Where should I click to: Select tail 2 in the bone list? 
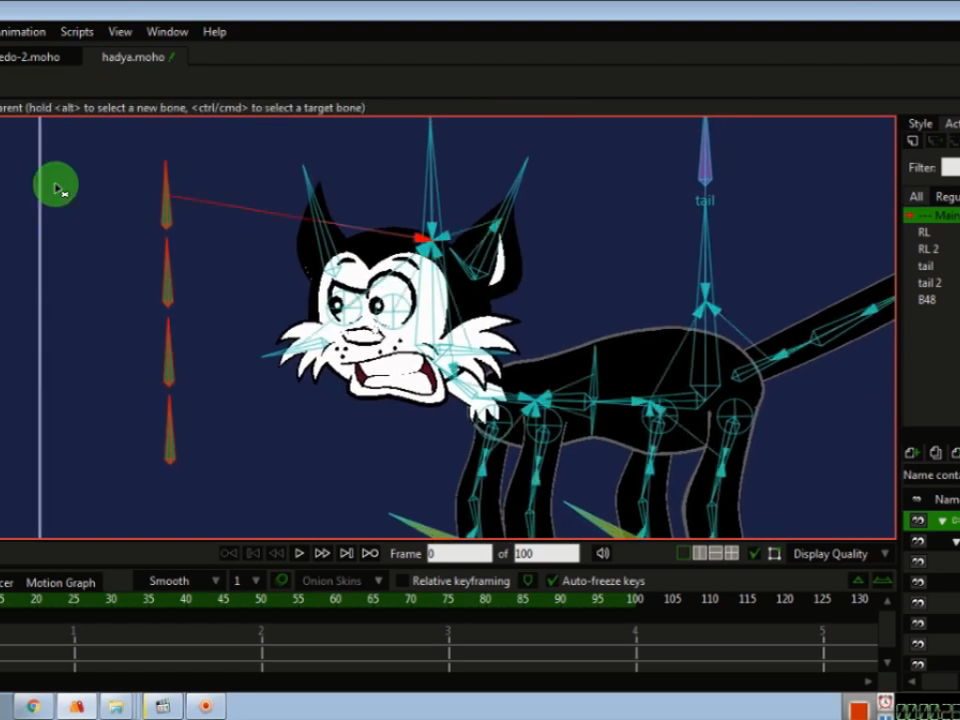click(929, 283)
